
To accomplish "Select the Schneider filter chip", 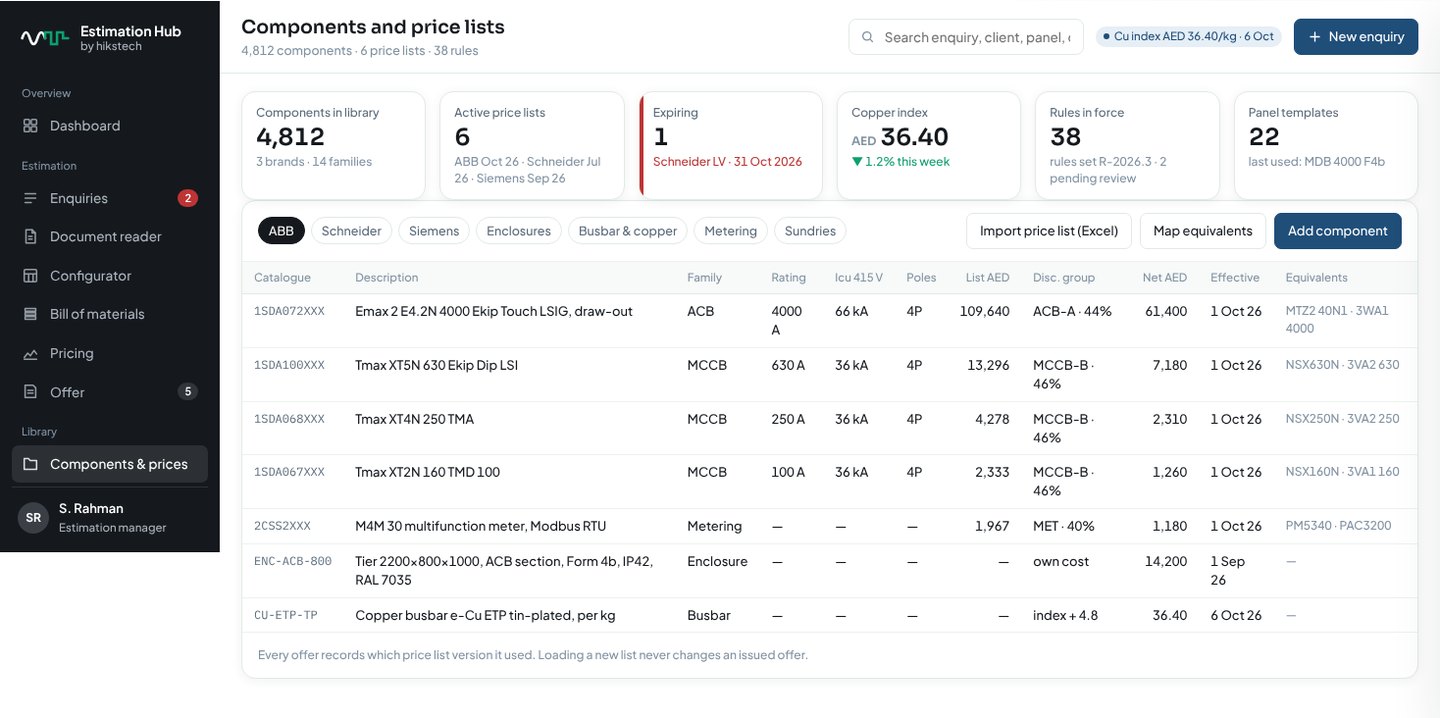I will coord(351,231).
